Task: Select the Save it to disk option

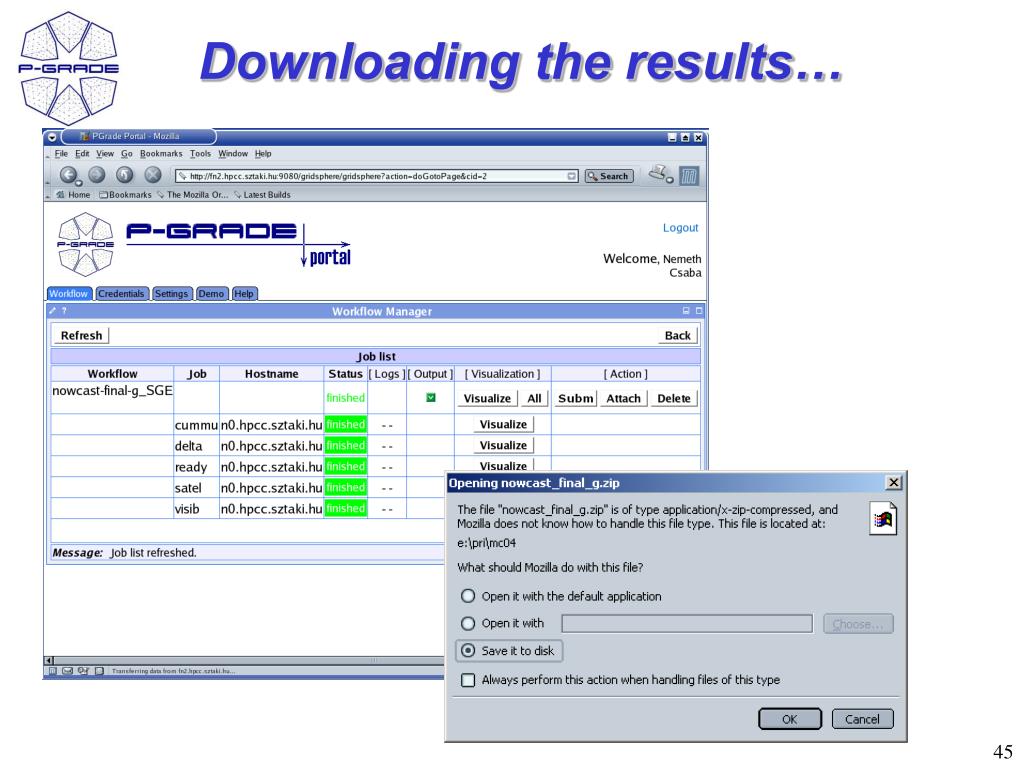Action: [x=468, y=650]
